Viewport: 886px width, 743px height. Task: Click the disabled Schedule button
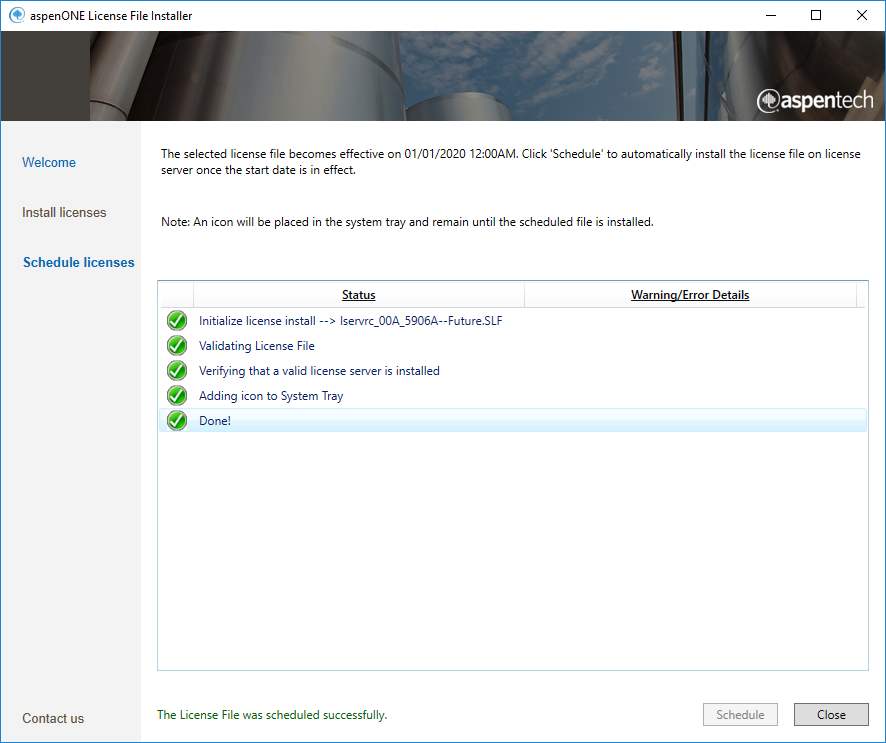tap(740, 715)
